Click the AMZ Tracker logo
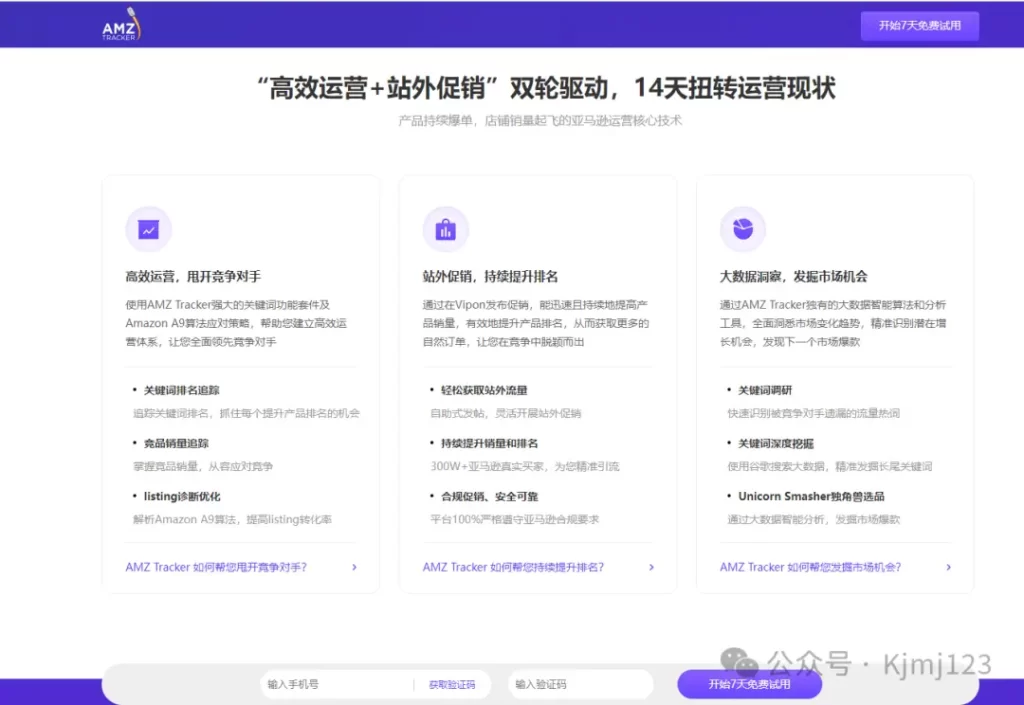The height and width of the screenshot is (705, 1024). [121, 25]
